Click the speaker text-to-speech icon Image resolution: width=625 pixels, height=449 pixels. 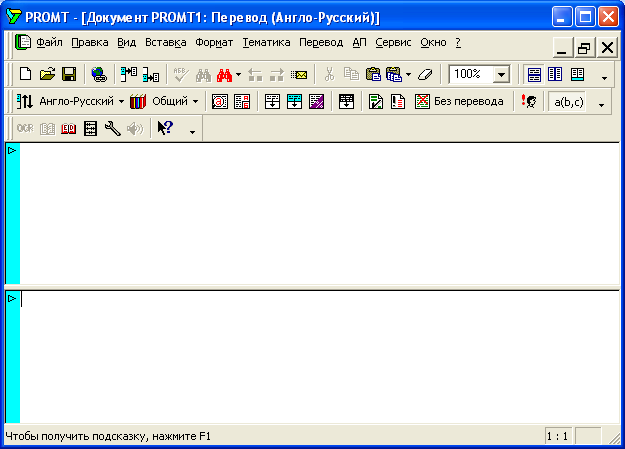click(135, 128)
